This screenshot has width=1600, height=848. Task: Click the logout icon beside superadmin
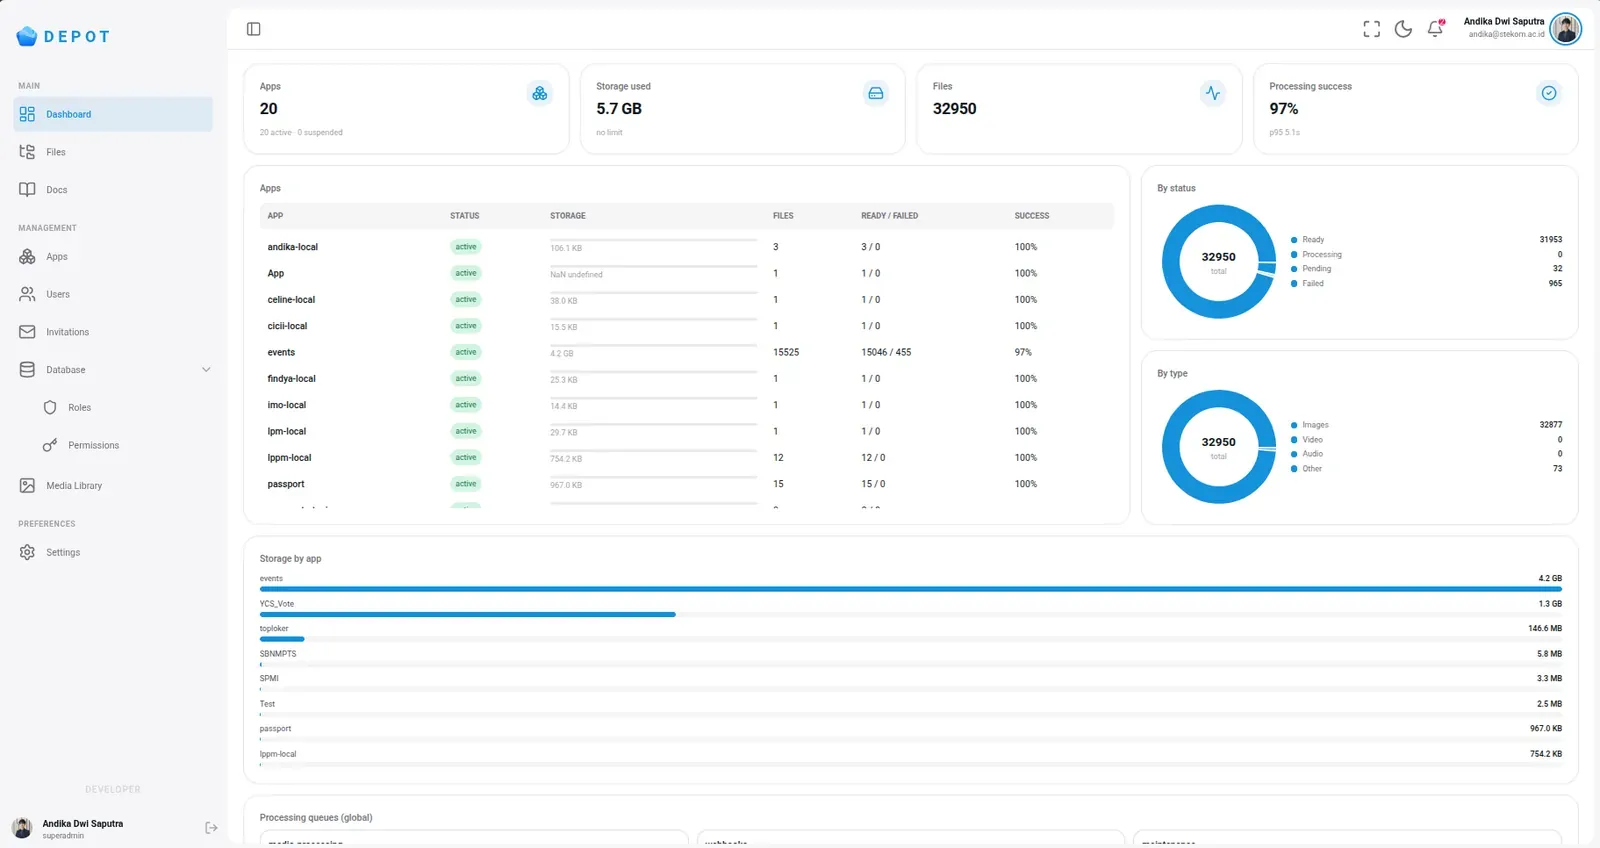click(x=211, y=828)
